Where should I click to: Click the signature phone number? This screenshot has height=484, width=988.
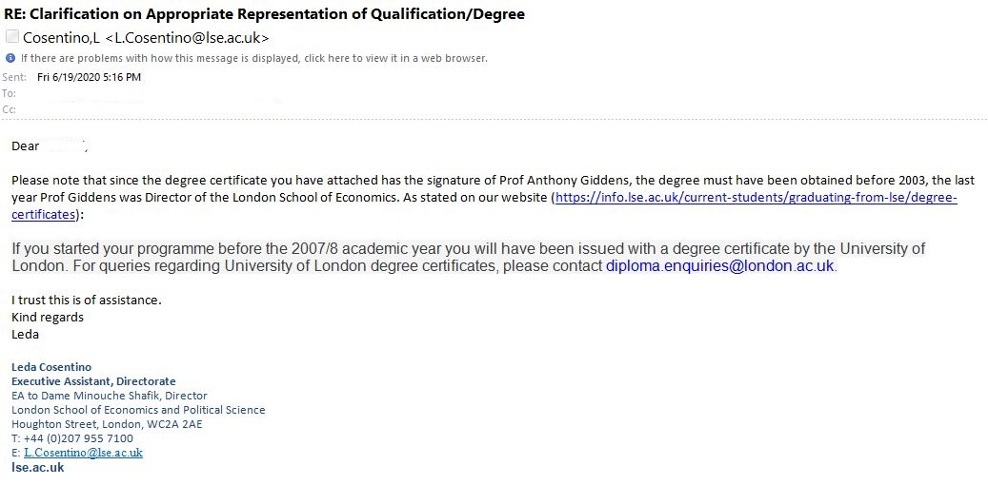coord(72,438)
